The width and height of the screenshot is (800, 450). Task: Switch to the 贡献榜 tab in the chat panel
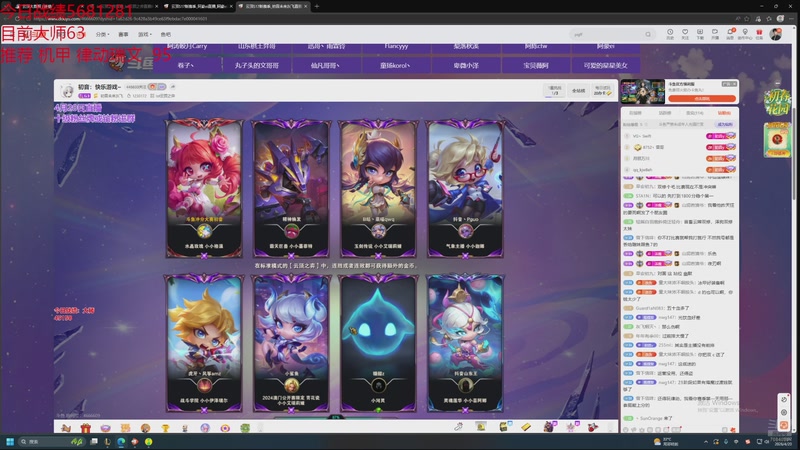635,113
